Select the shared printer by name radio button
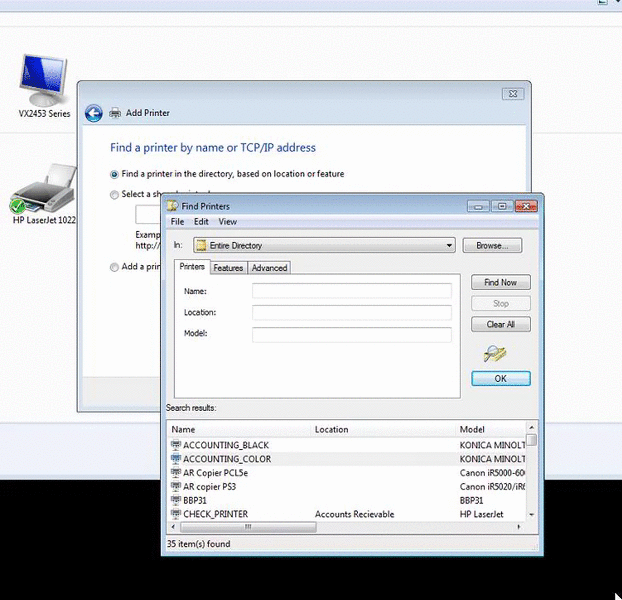Image resolution: width=622 pixels, height=600 pixels. [x=115, y=194]
